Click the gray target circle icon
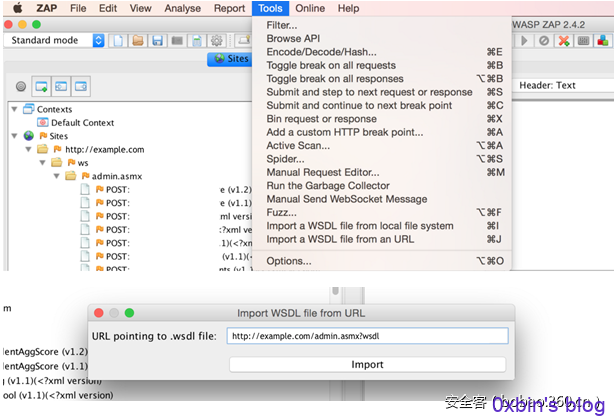The height and width of the screenshot is (420, 615). 21,86
